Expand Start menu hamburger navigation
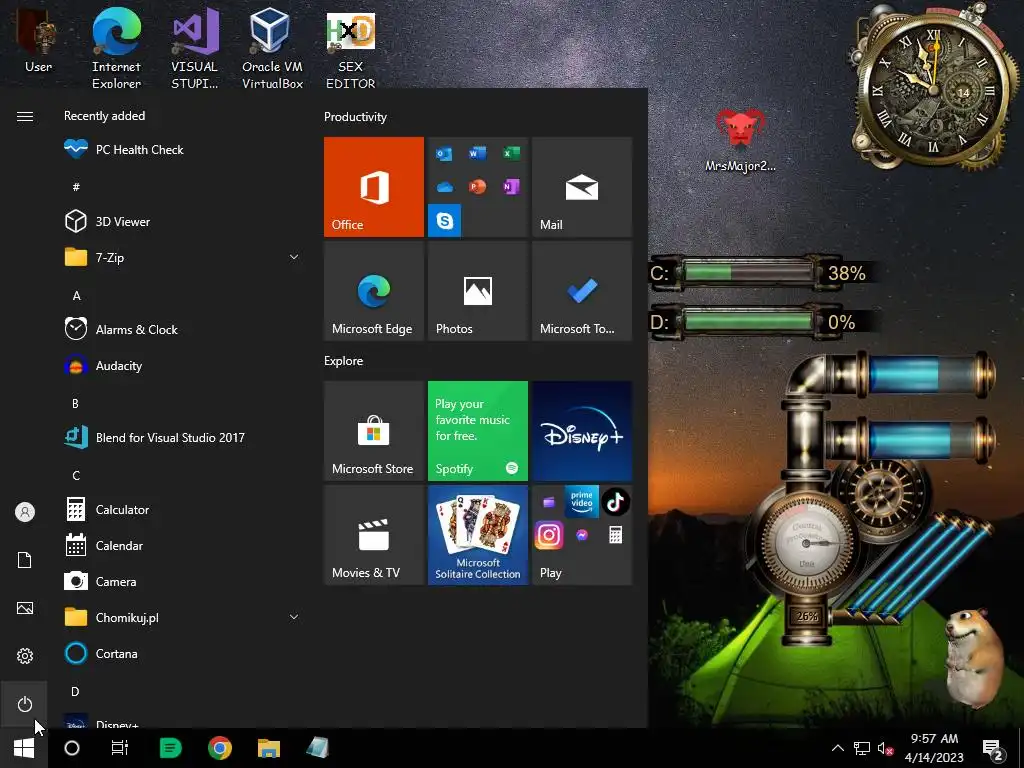Screen dimensions: 1024x768 pos(25,116)
